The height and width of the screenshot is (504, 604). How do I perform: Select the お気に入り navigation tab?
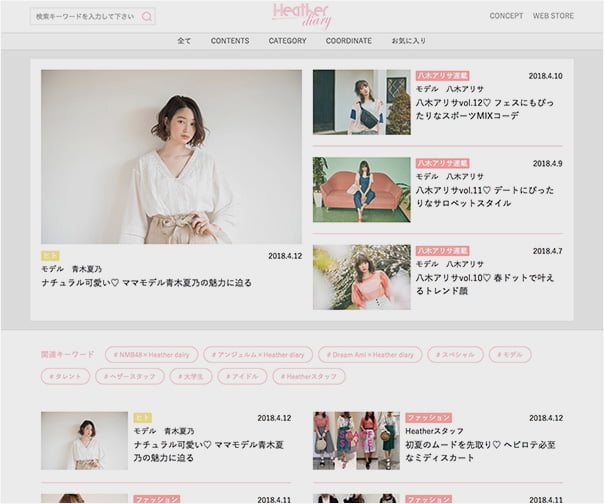pyautogui.click(x=409, y=41)
